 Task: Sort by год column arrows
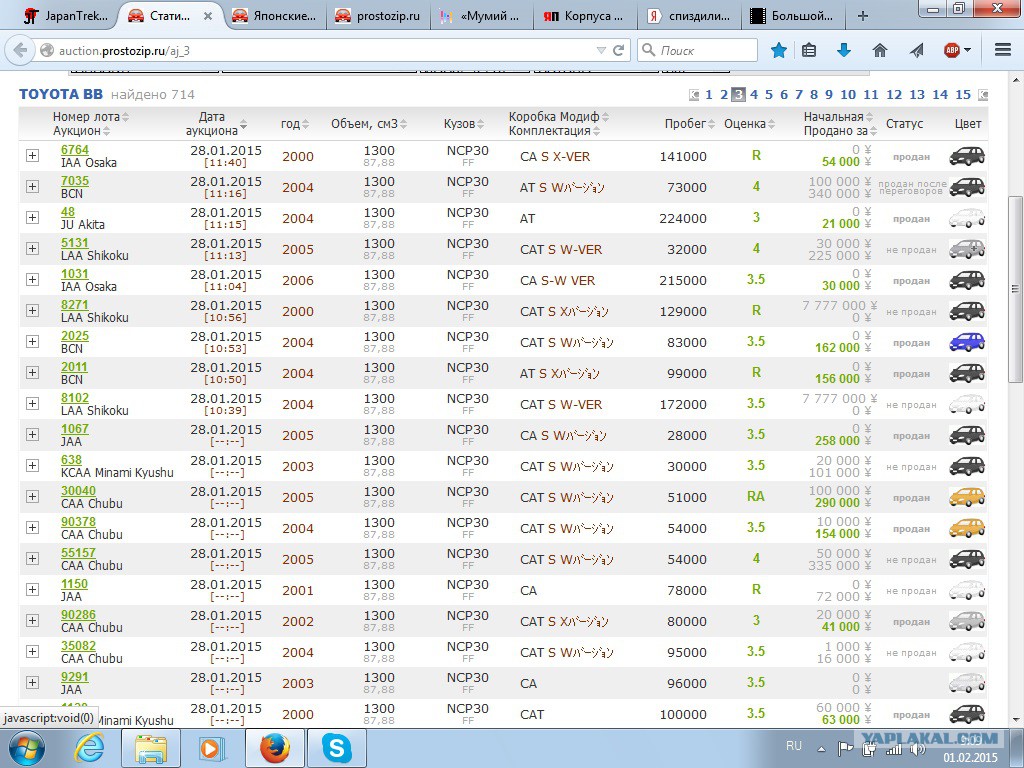point(305,124)
